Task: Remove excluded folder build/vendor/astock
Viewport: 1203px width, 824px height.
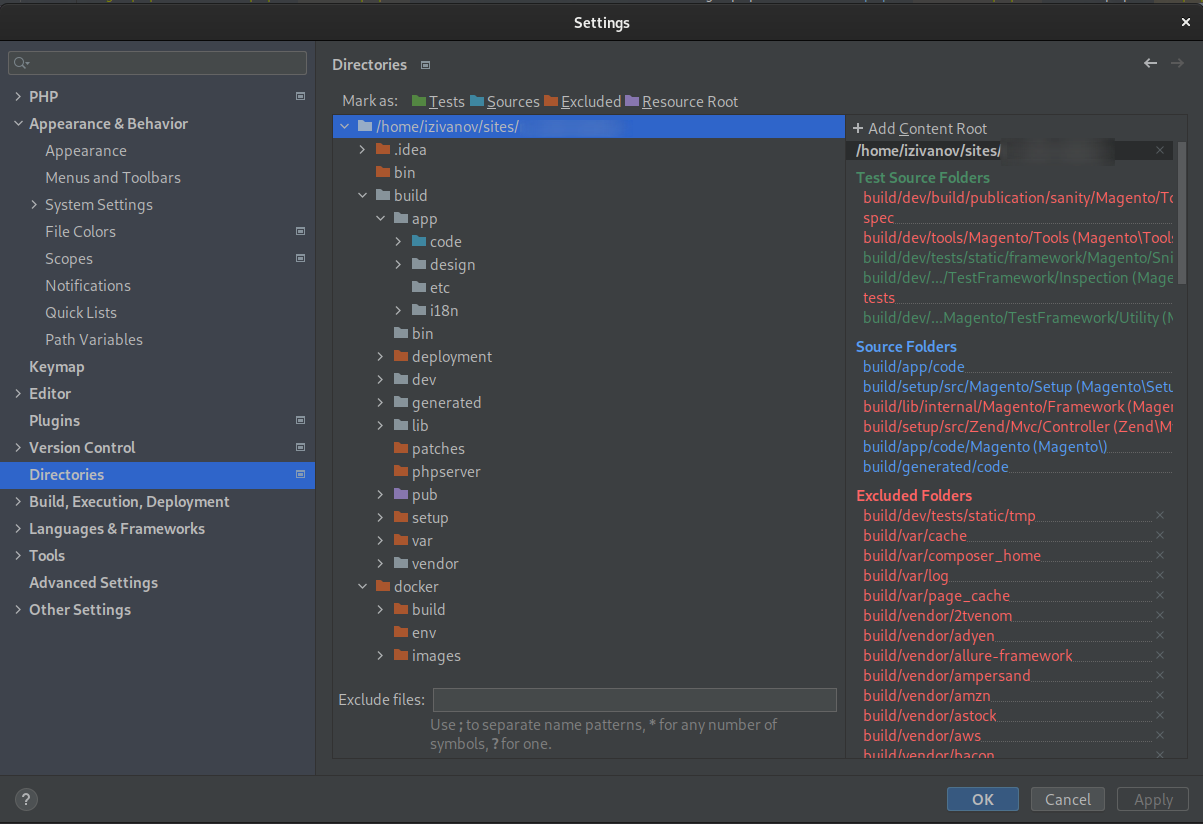Action: (x=1160, y=715)
